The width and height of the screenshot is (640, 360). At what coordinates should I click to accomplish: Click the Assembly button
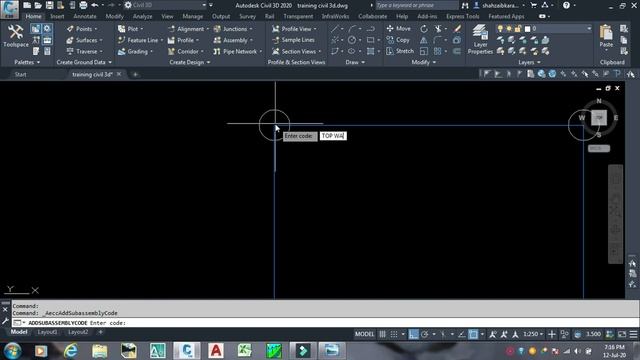click(233, 40)
